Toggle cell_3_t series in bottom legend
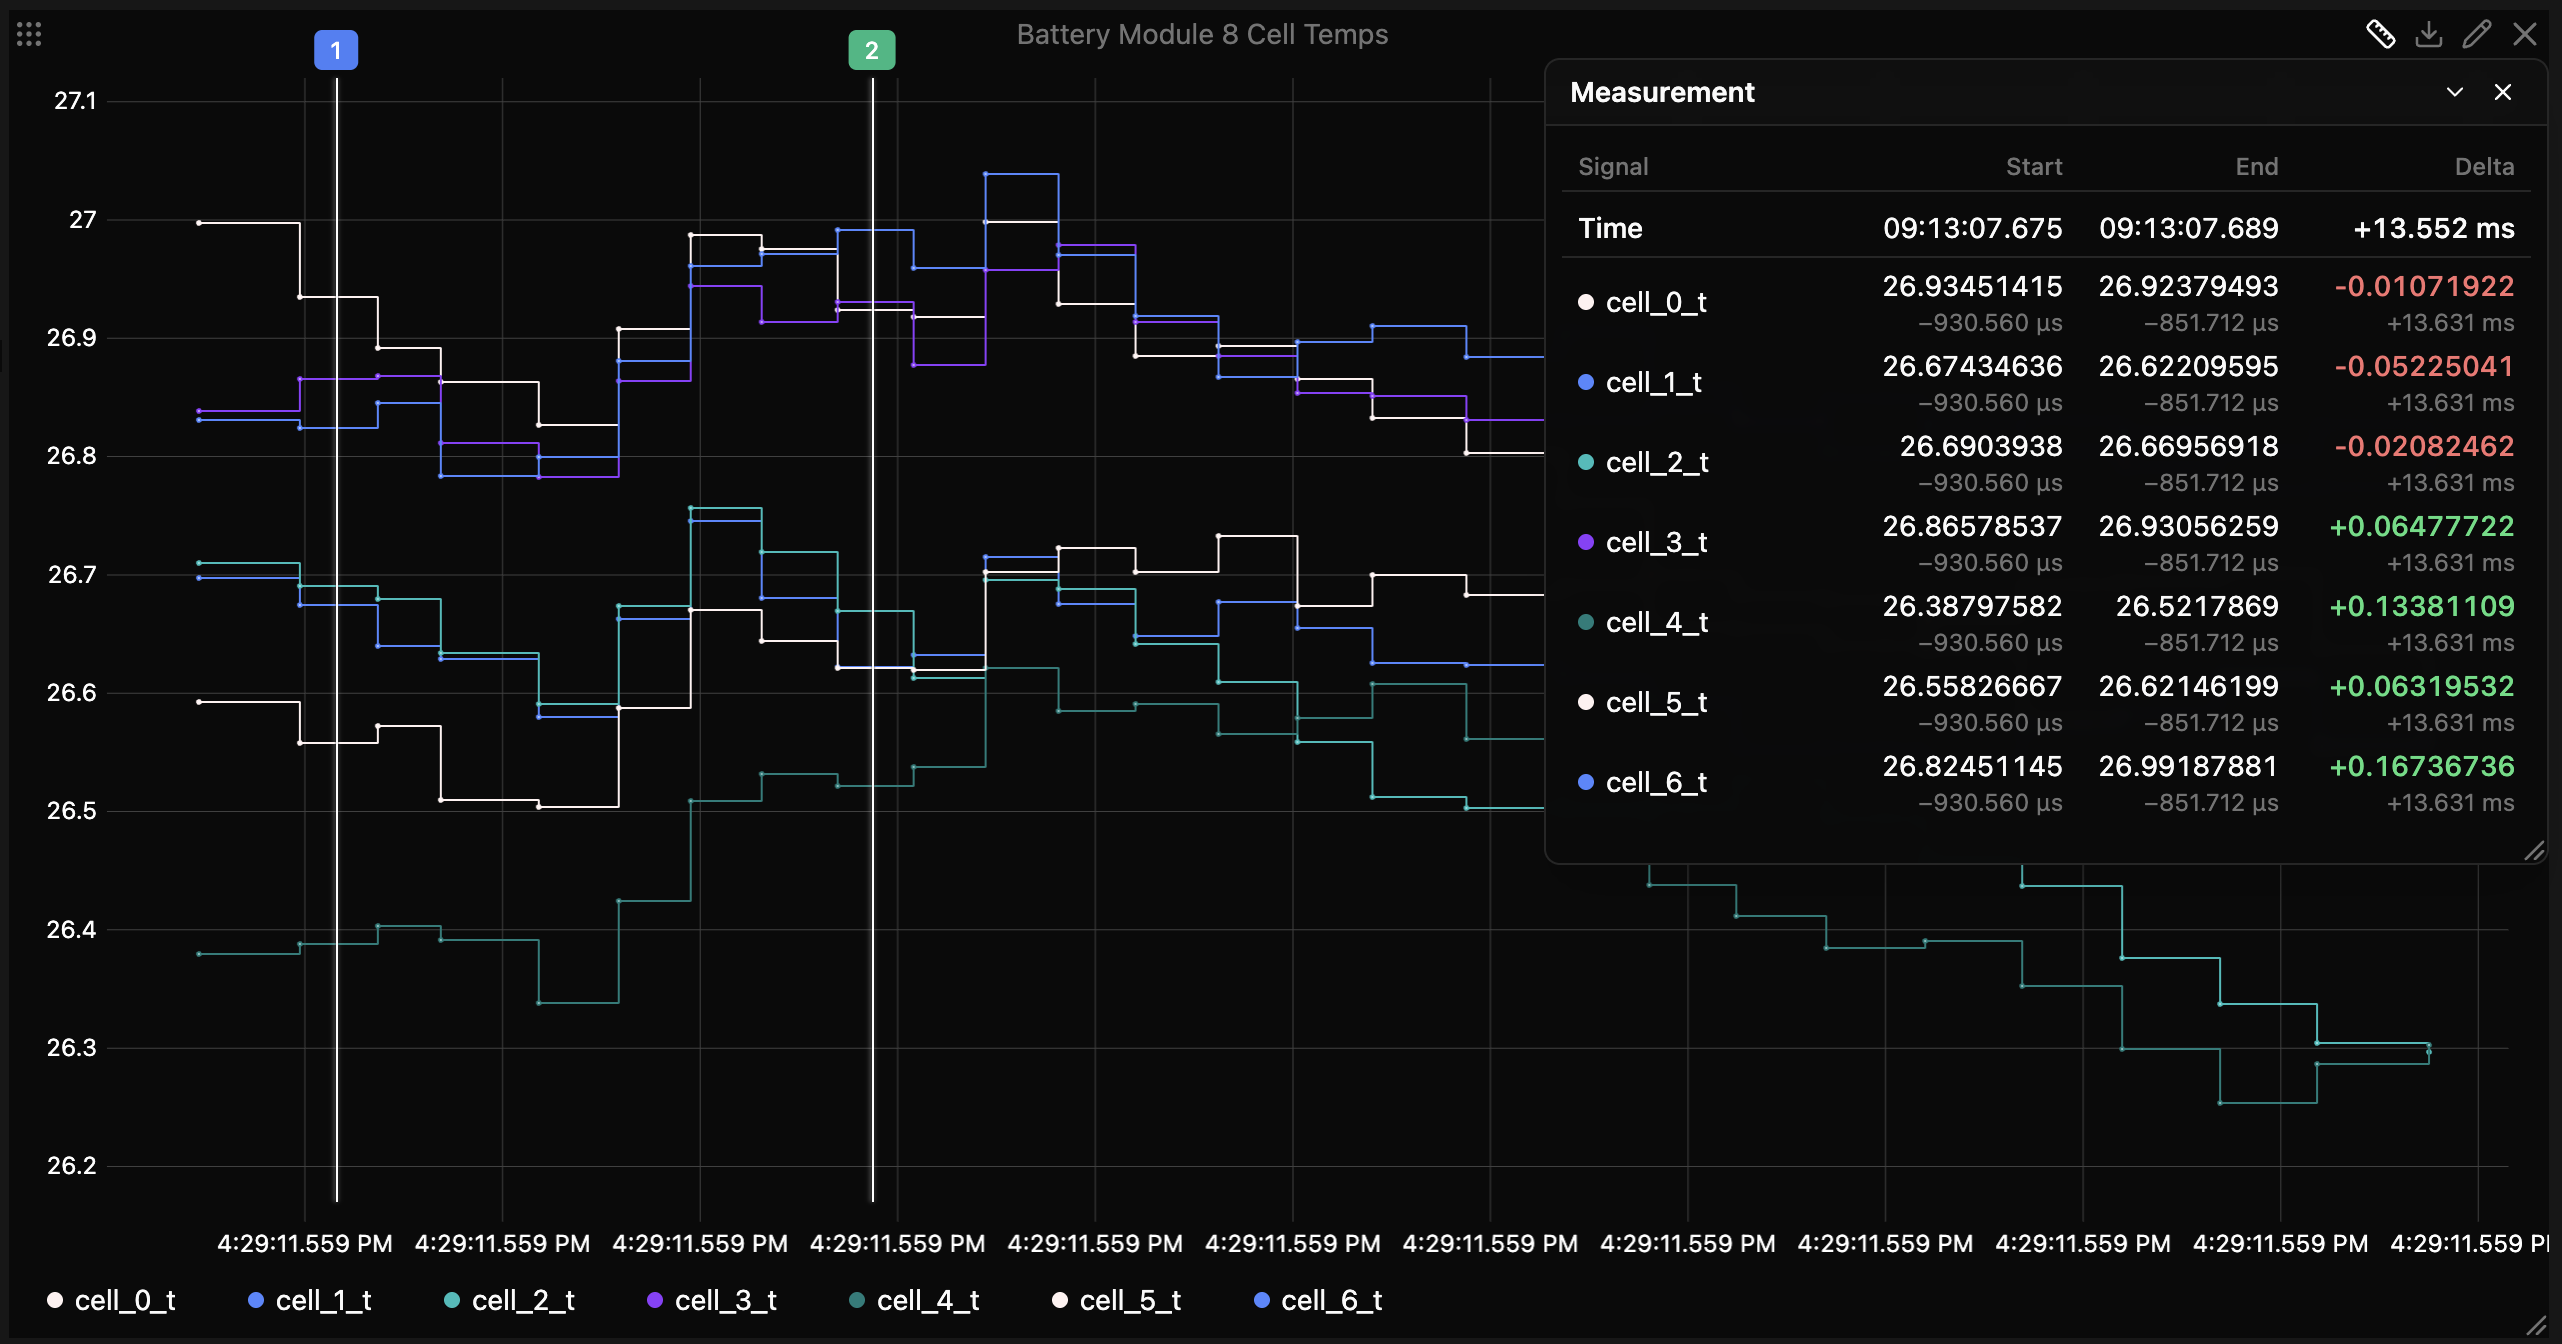 [x=712, y=1300]
